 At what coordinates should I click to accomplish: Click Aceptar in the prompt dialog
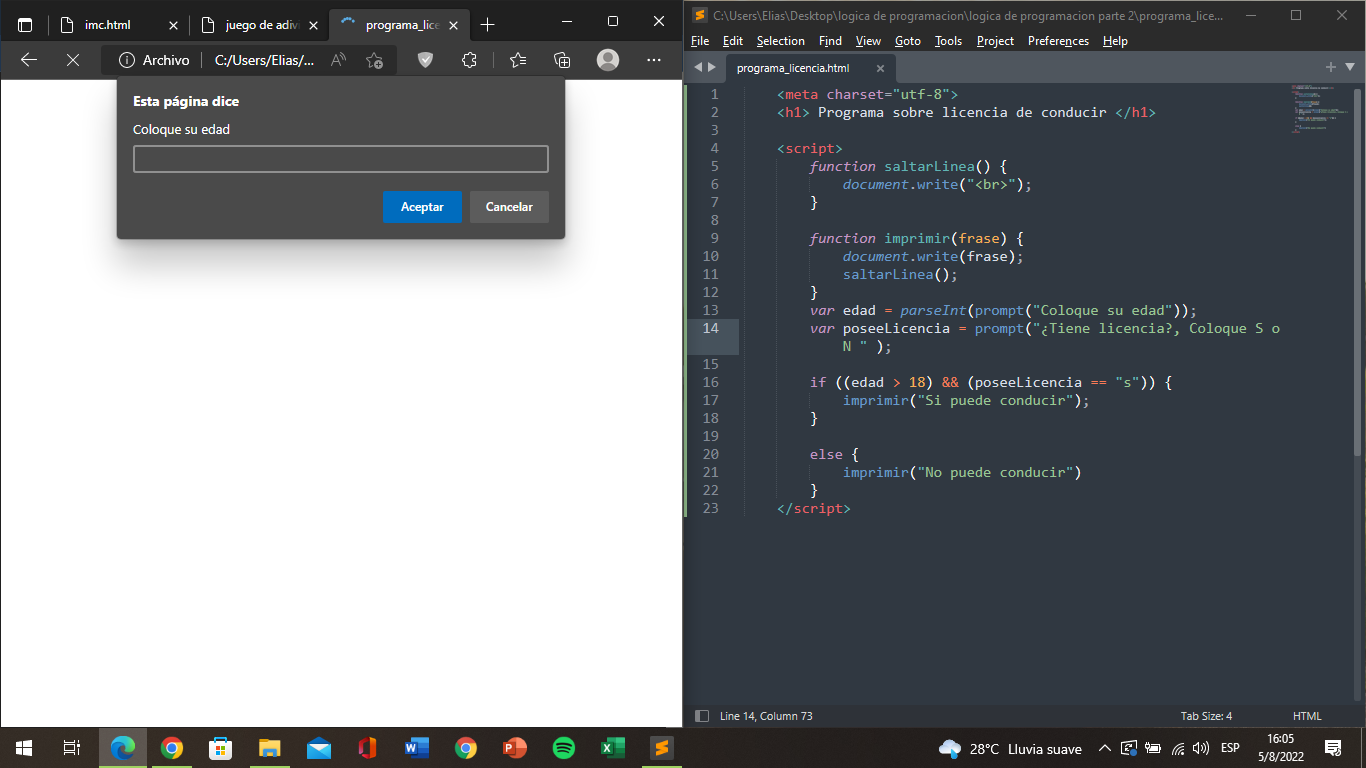tap(422, 207)
